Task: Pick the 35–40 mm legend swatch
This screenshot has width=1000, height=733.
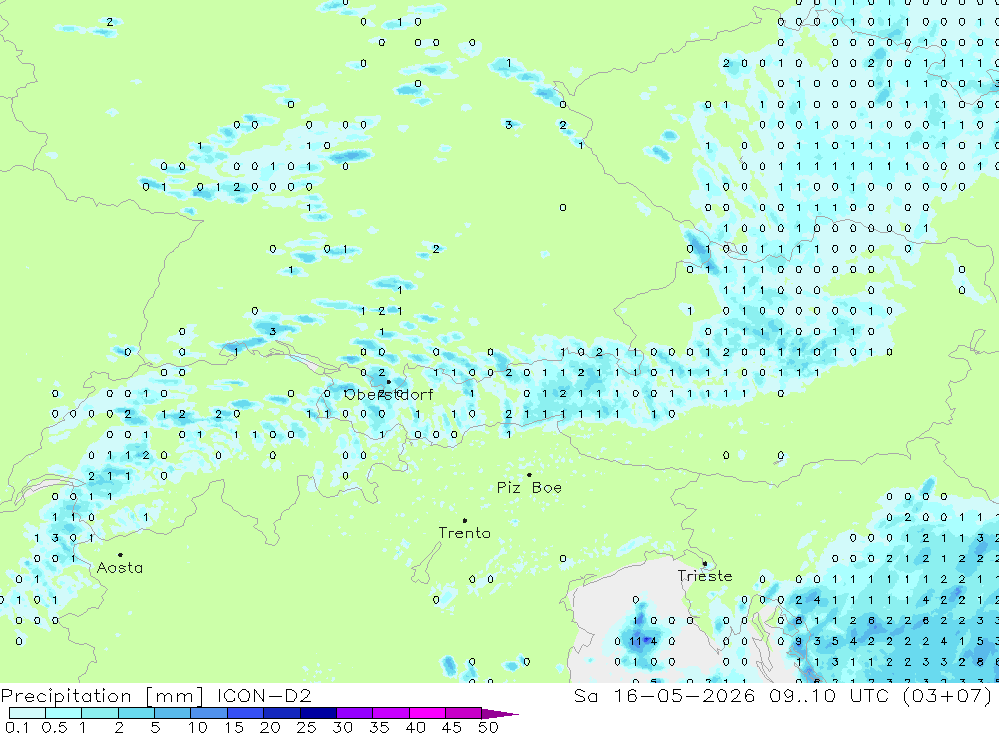Action: pyautogui.click(x=391, y=713)
